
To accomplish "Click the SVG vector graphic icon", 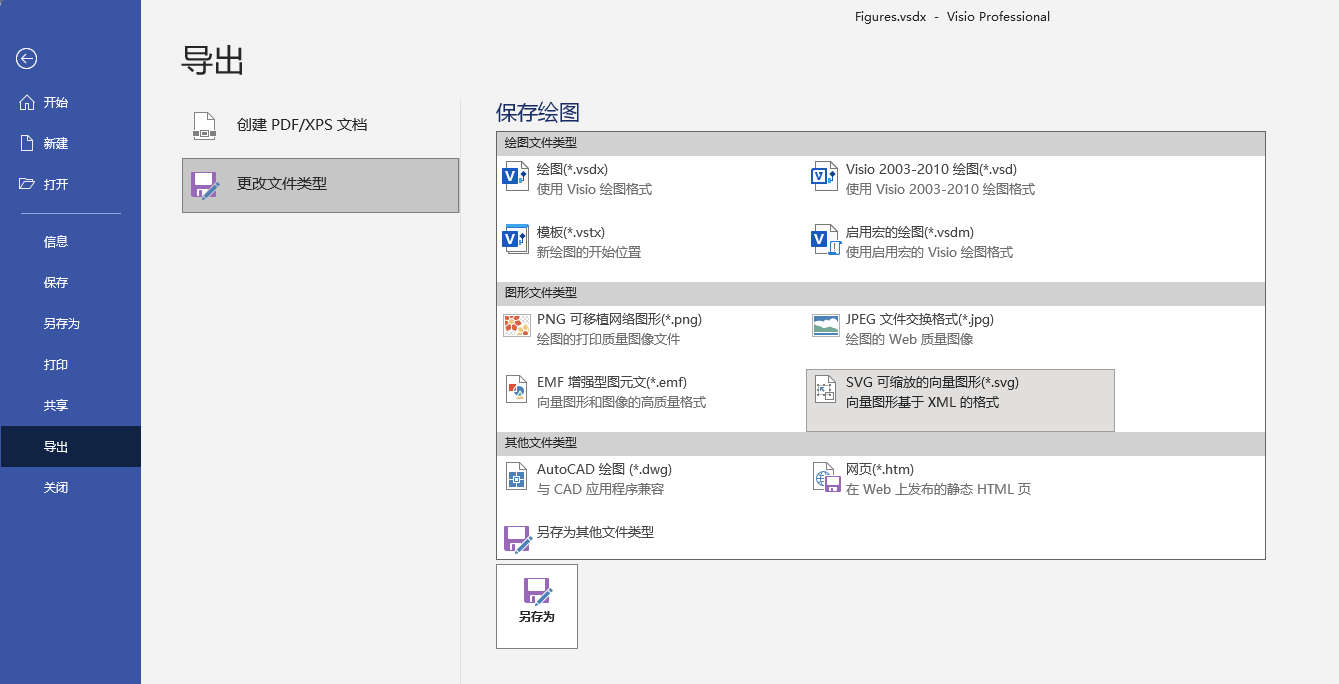I will (825, 390).
